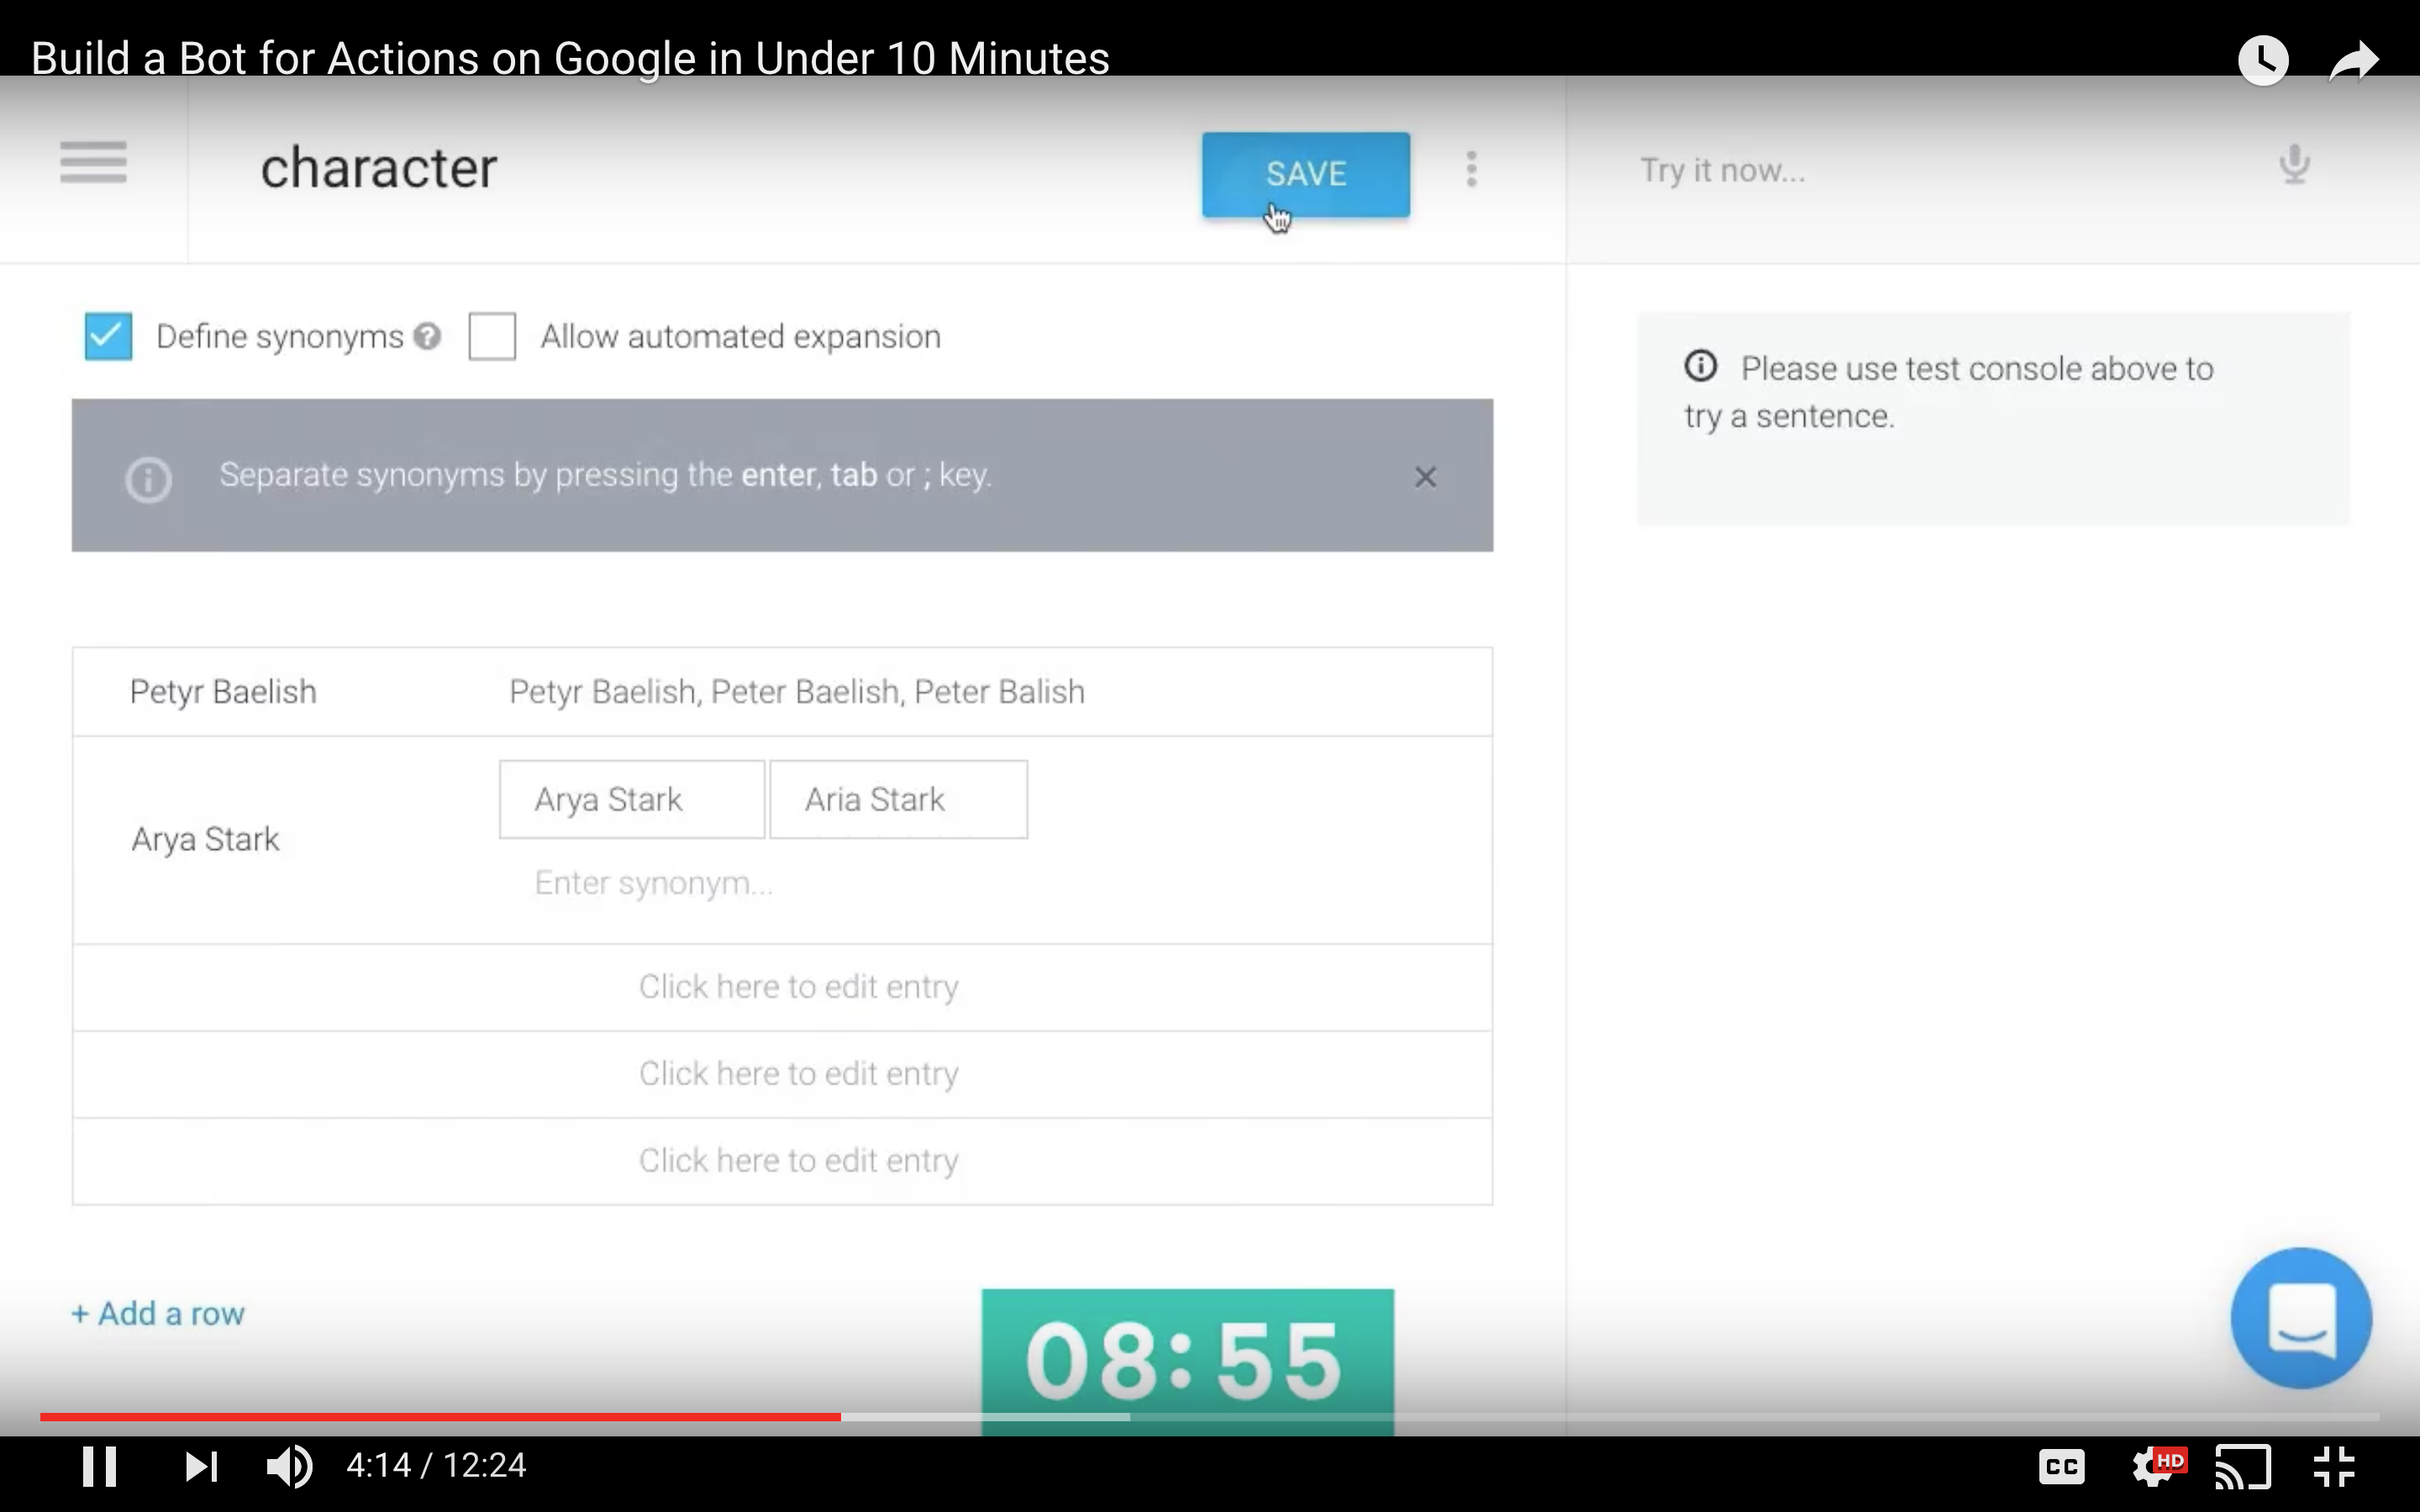Click the character entity name field
The width and height of the screenshot is (2420, 1512).
pos(379,168)
